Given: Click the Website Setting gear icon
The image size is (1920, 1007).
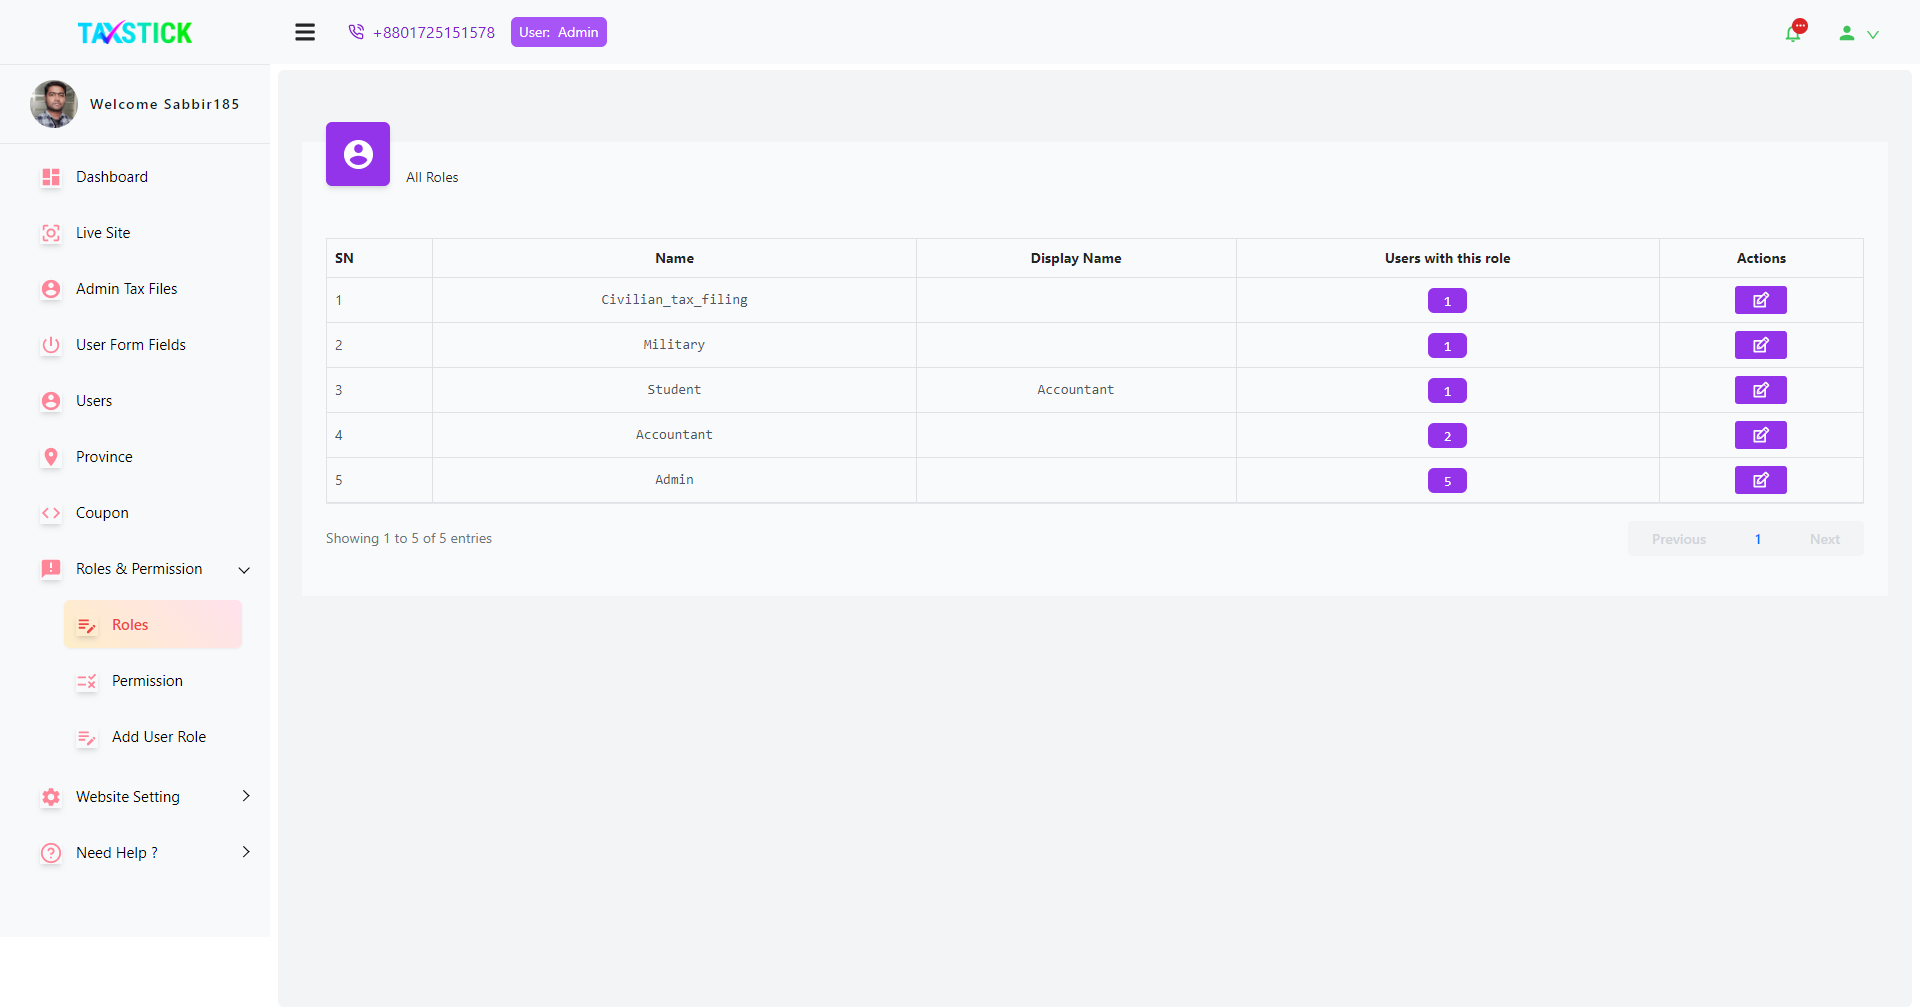Looking at the screenshot, I should (51, 797).
